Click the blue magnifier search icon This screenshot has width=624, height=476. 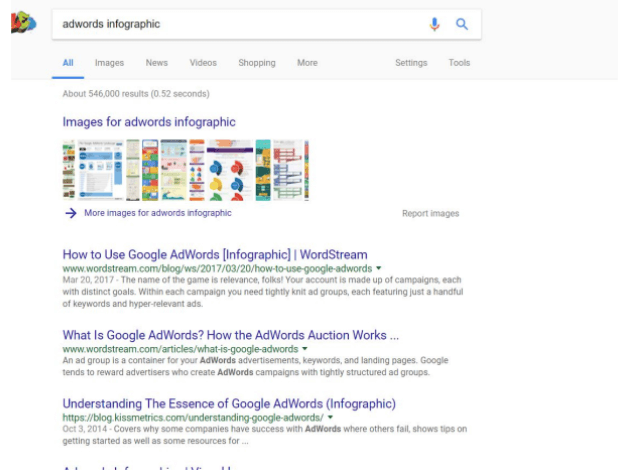462,24
